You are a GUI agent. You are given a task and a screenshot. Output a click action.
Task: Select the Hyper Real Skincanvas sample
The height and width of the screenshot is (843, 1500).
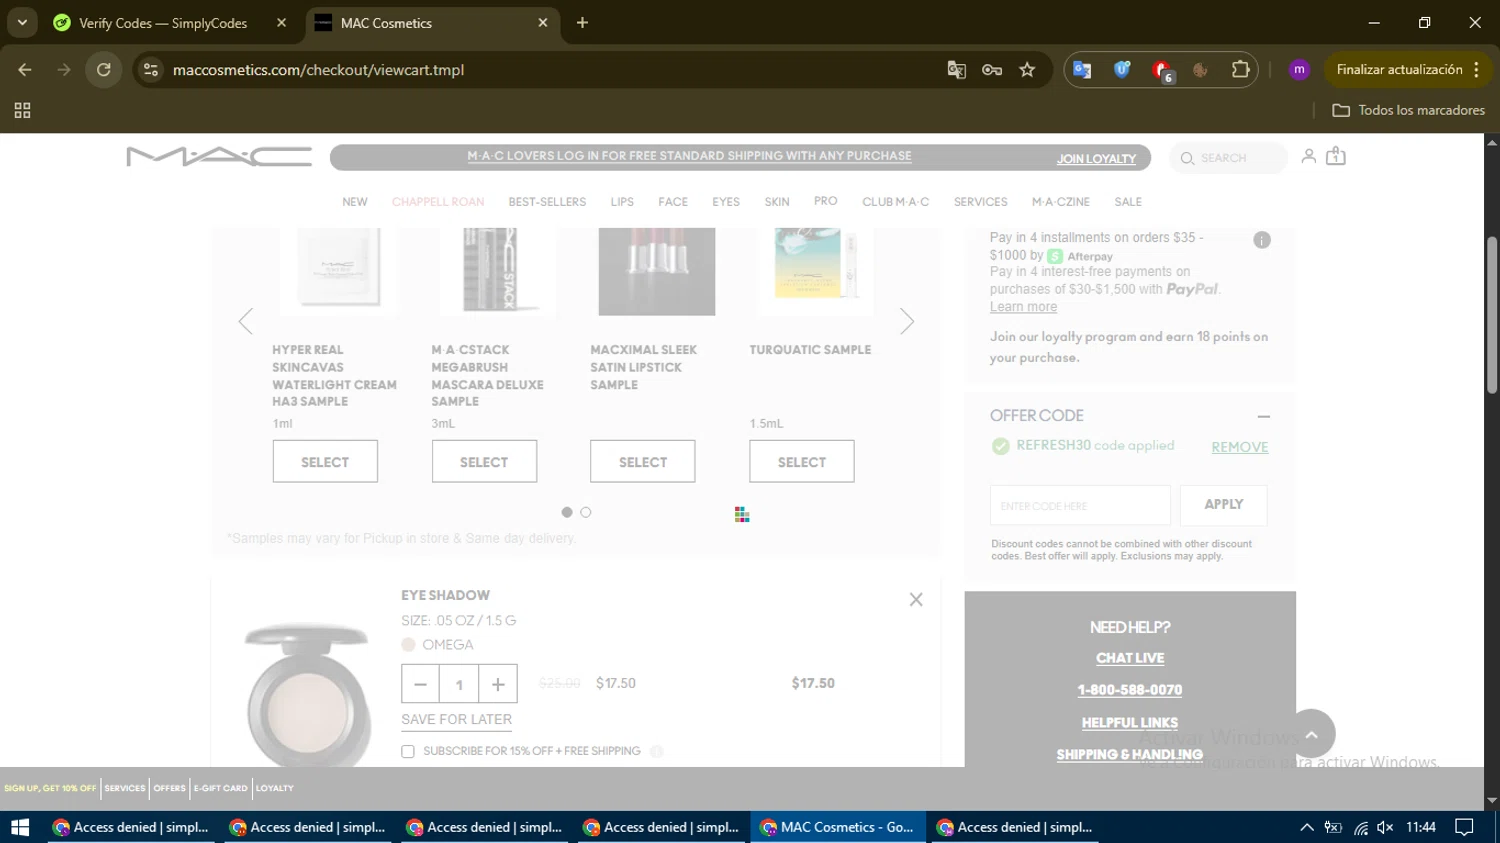pyautogui.click(x=325, y=462)
